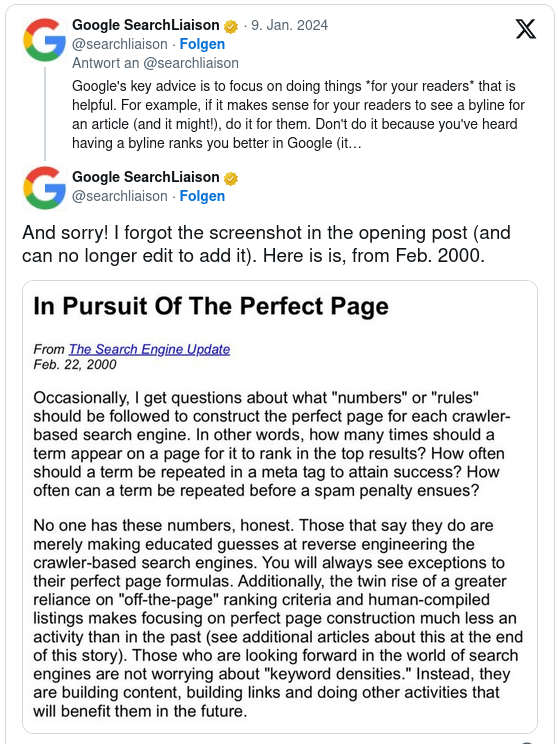Image resolution: width=558 pixels, height=744 pixels.
Task: Open the attached article screenshot image
Action: click(x=280, y=507)
